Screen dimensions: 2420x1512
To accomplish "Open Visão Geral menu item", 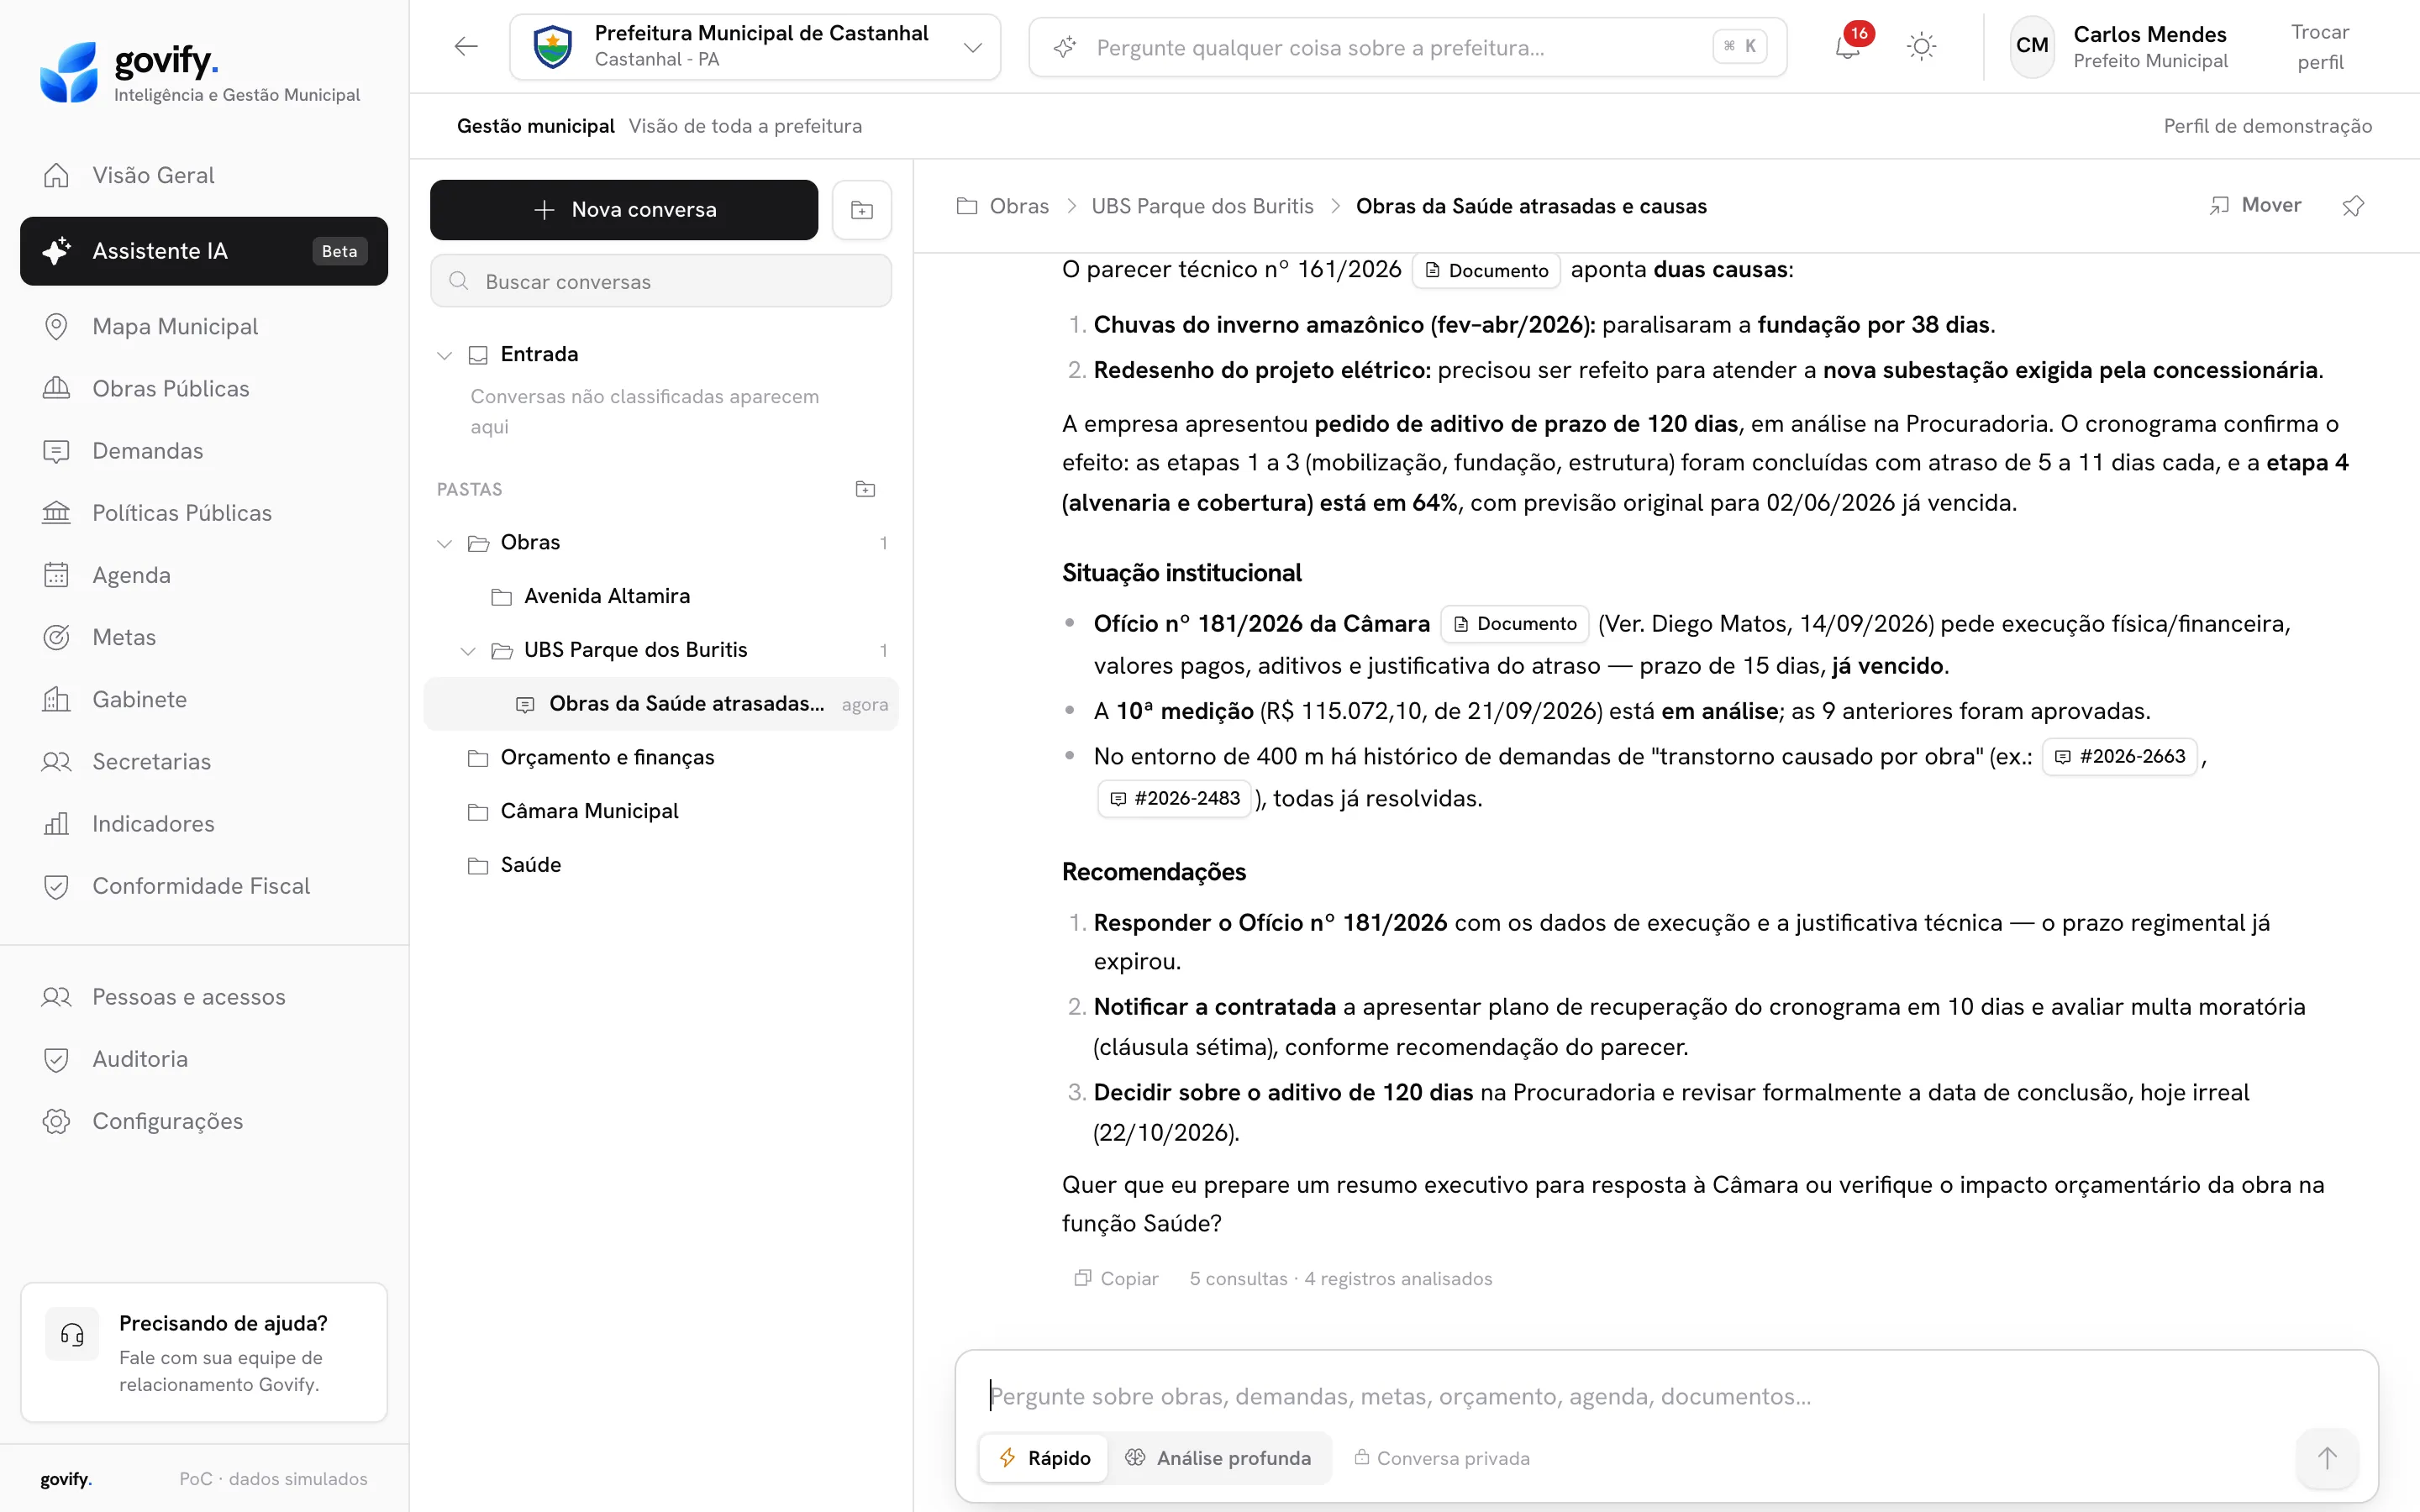I will tap(204, 175).
